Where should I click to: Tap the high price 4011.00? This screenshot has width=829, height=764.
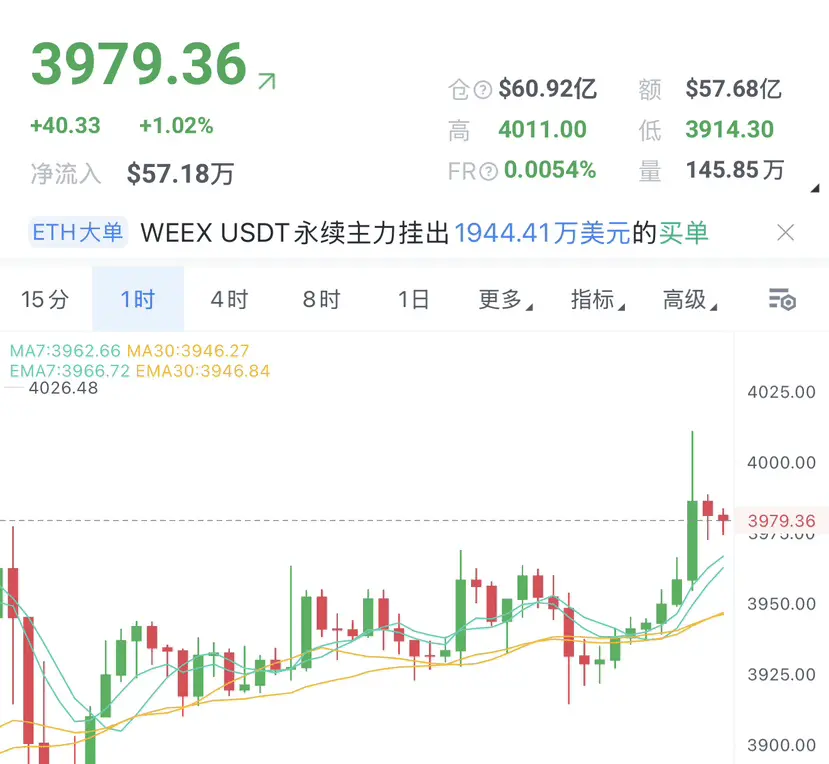(542, 130)
